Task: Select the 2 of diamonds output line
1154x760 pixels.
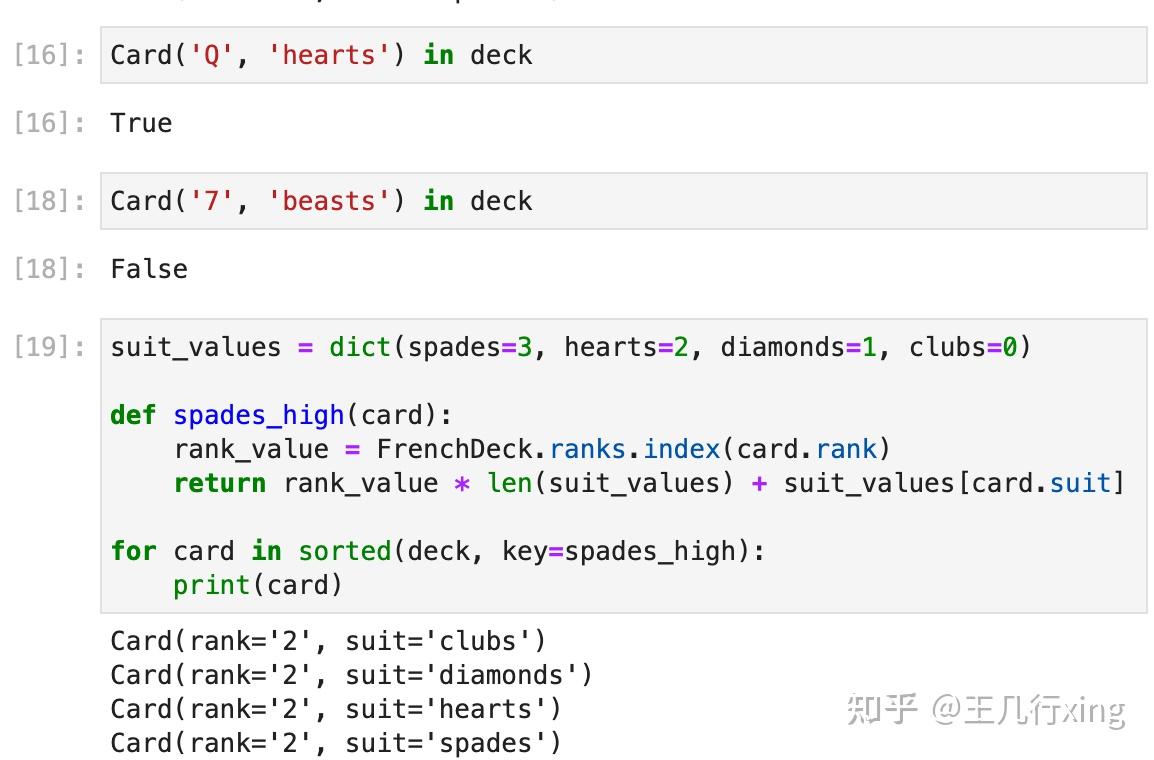Action: tap(351, 675)
